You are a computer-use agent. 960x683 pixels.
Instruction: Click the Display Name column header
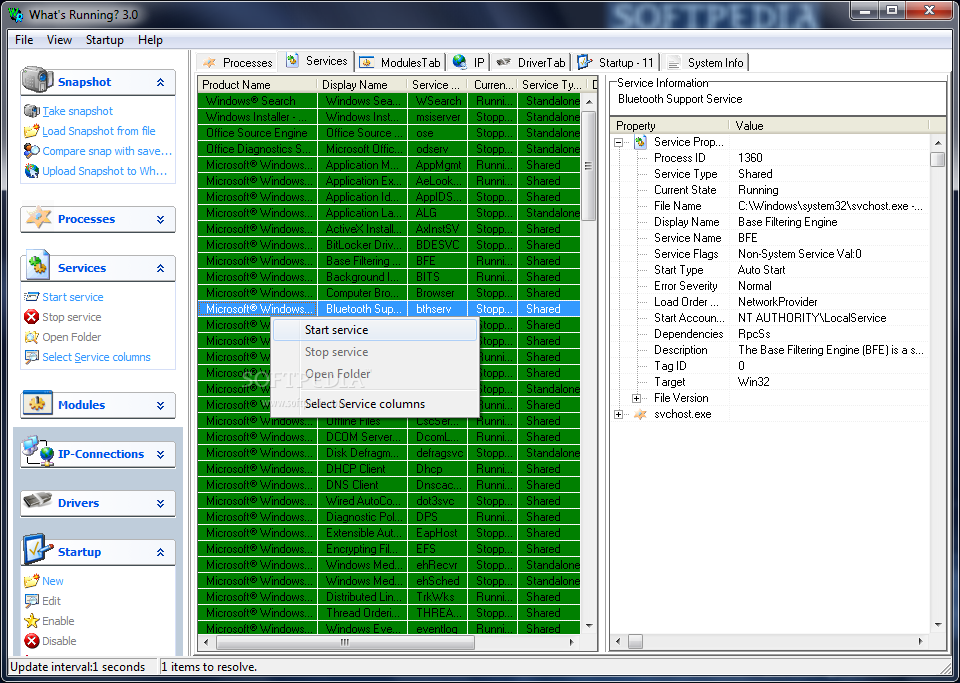[363, 84]
